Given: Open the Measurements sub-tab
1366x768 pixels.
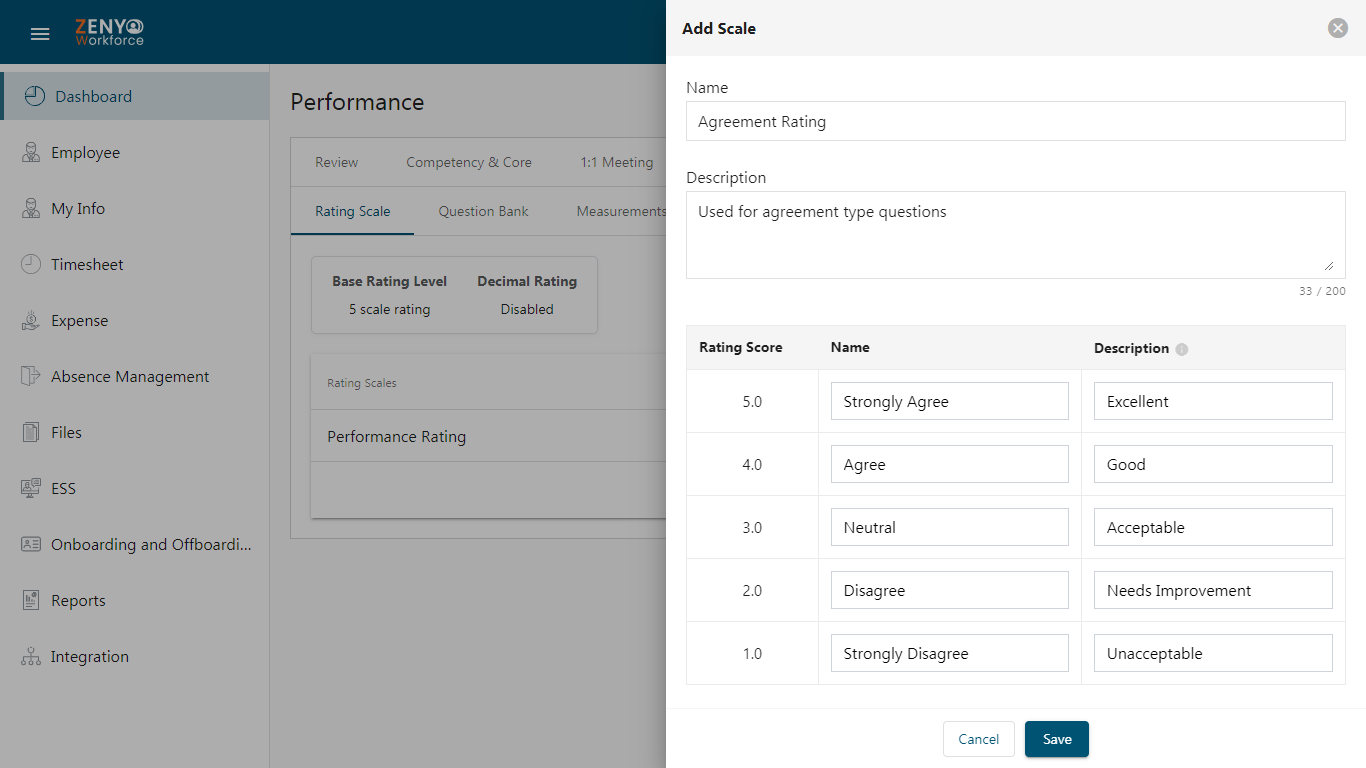Looking at the screenshot, I should [621, 211].
